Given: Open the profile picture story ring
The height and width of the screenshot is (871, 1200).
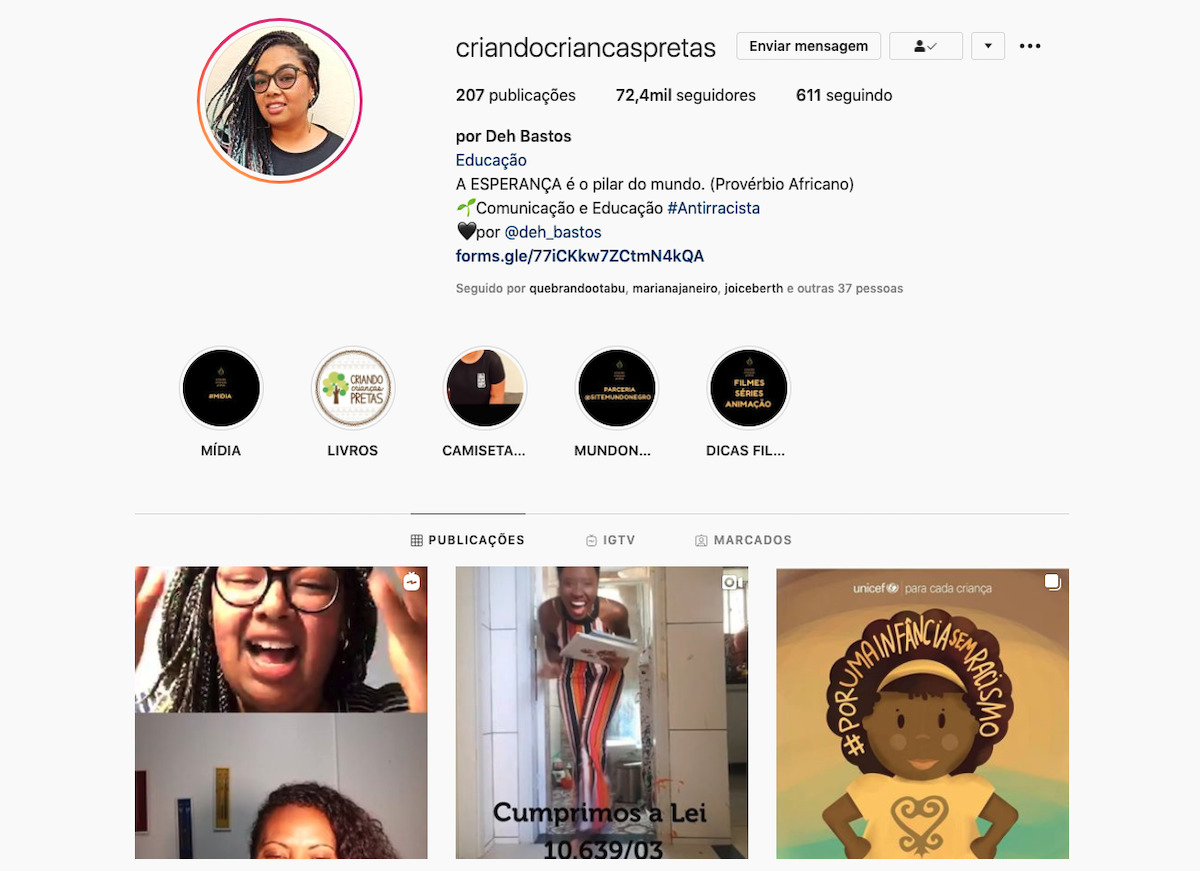Looking at the screenshot, I should (x=279, y=101).
